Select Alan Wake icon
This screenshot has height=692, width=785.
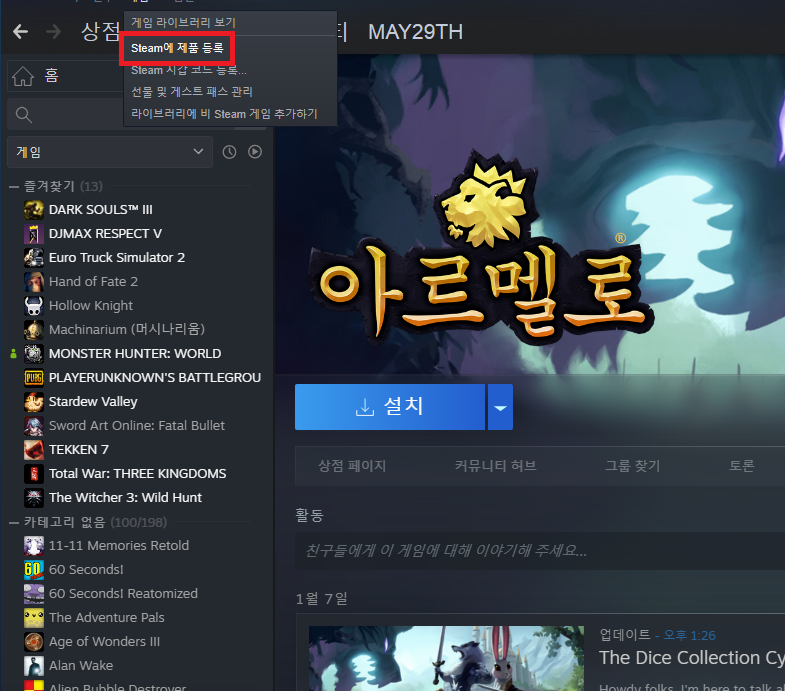(x=34, y=666)
